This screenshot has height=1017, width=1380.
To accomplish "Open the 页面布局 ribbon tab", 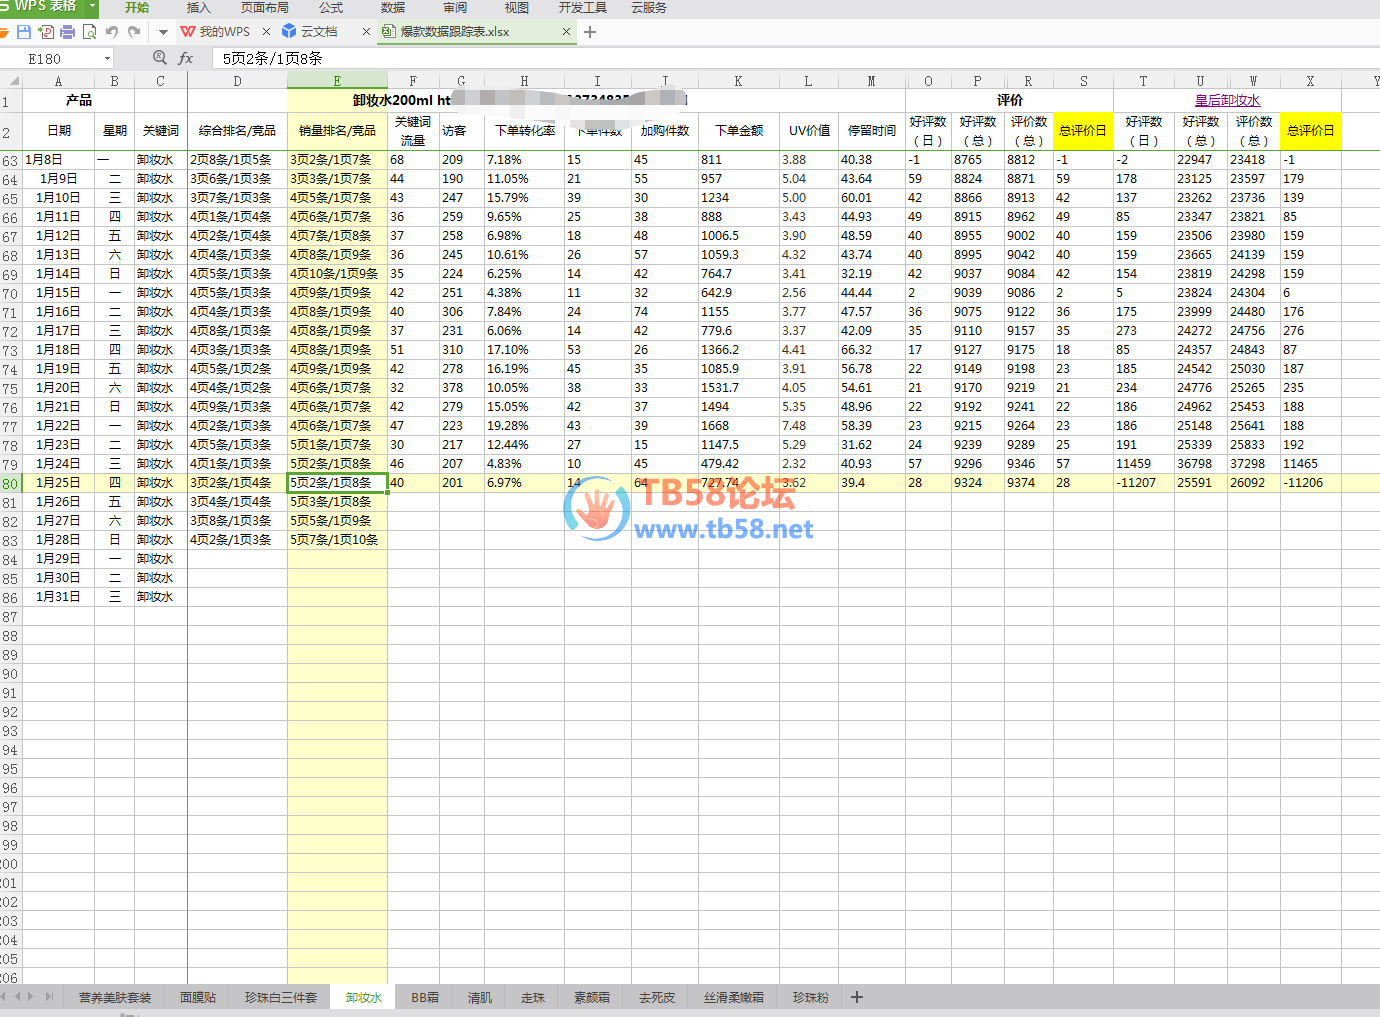I will click(265, 7).
